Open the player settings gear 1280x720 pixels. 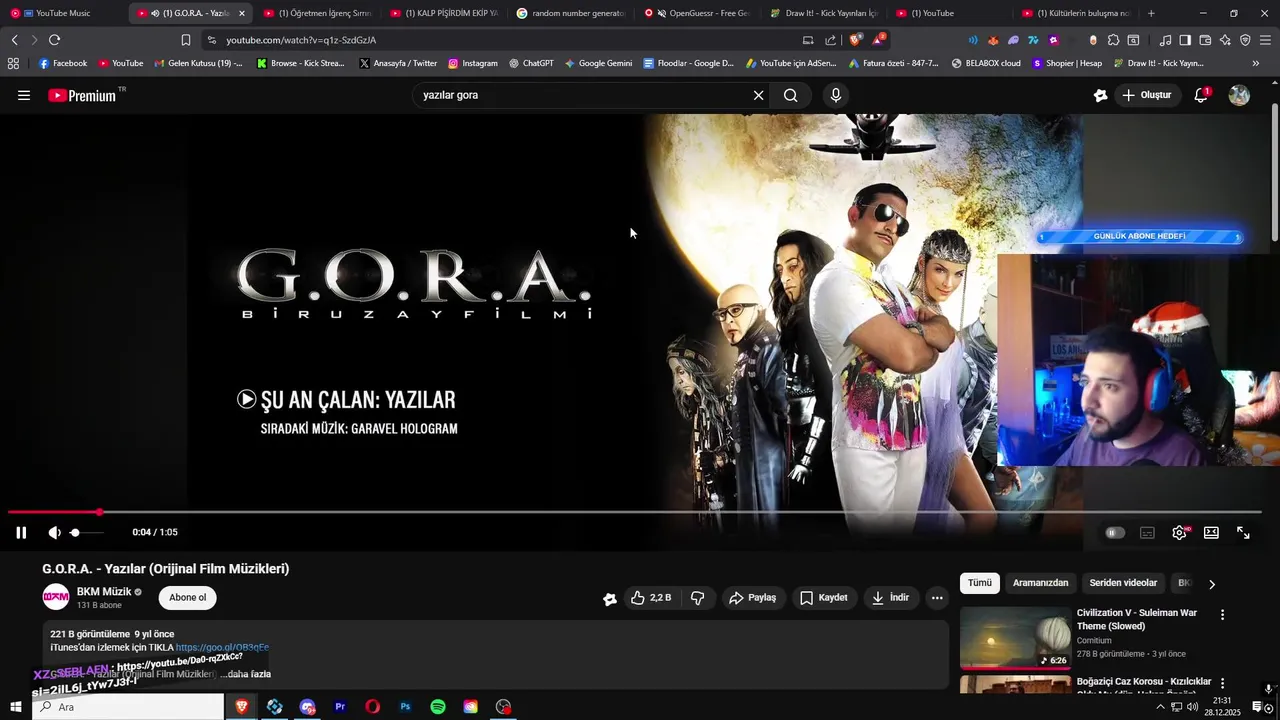click(1179, 533)
